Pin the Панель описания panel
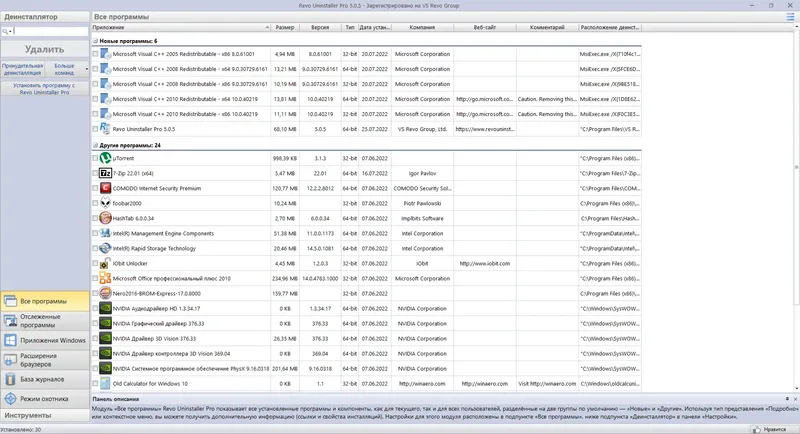Image resolution: width=800 pixels, height=434 pixels. 787,399
